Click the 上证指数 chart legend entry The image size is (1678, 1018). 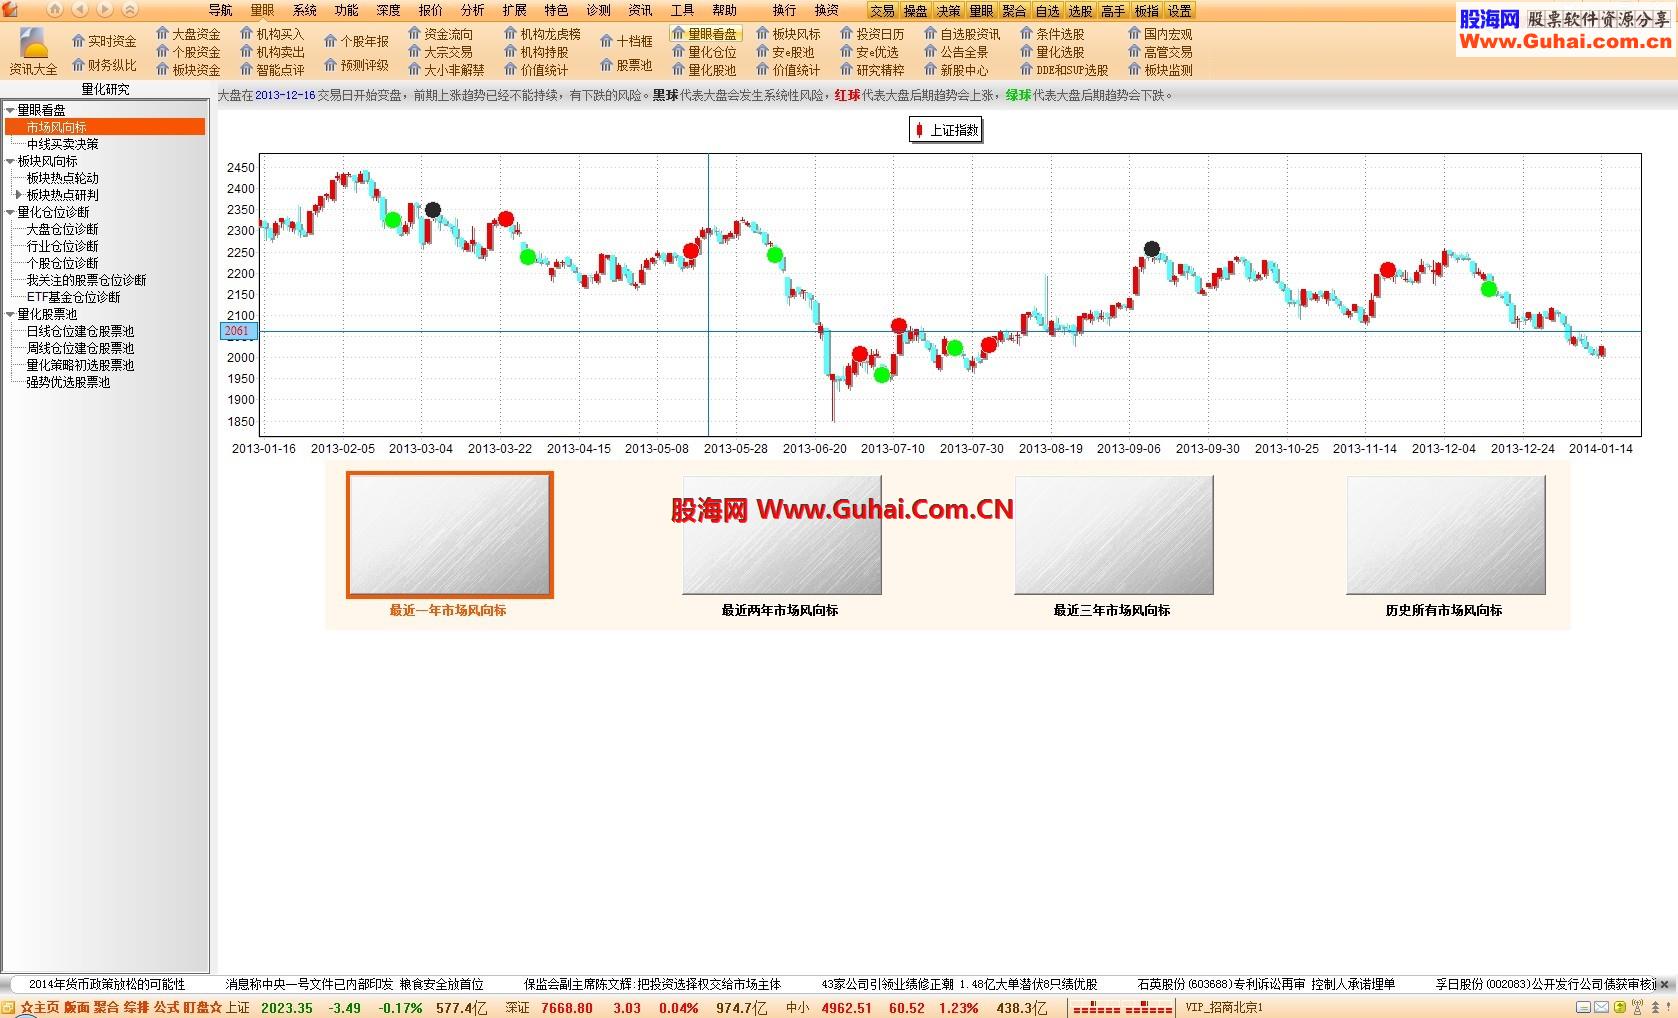pos(946,130)
